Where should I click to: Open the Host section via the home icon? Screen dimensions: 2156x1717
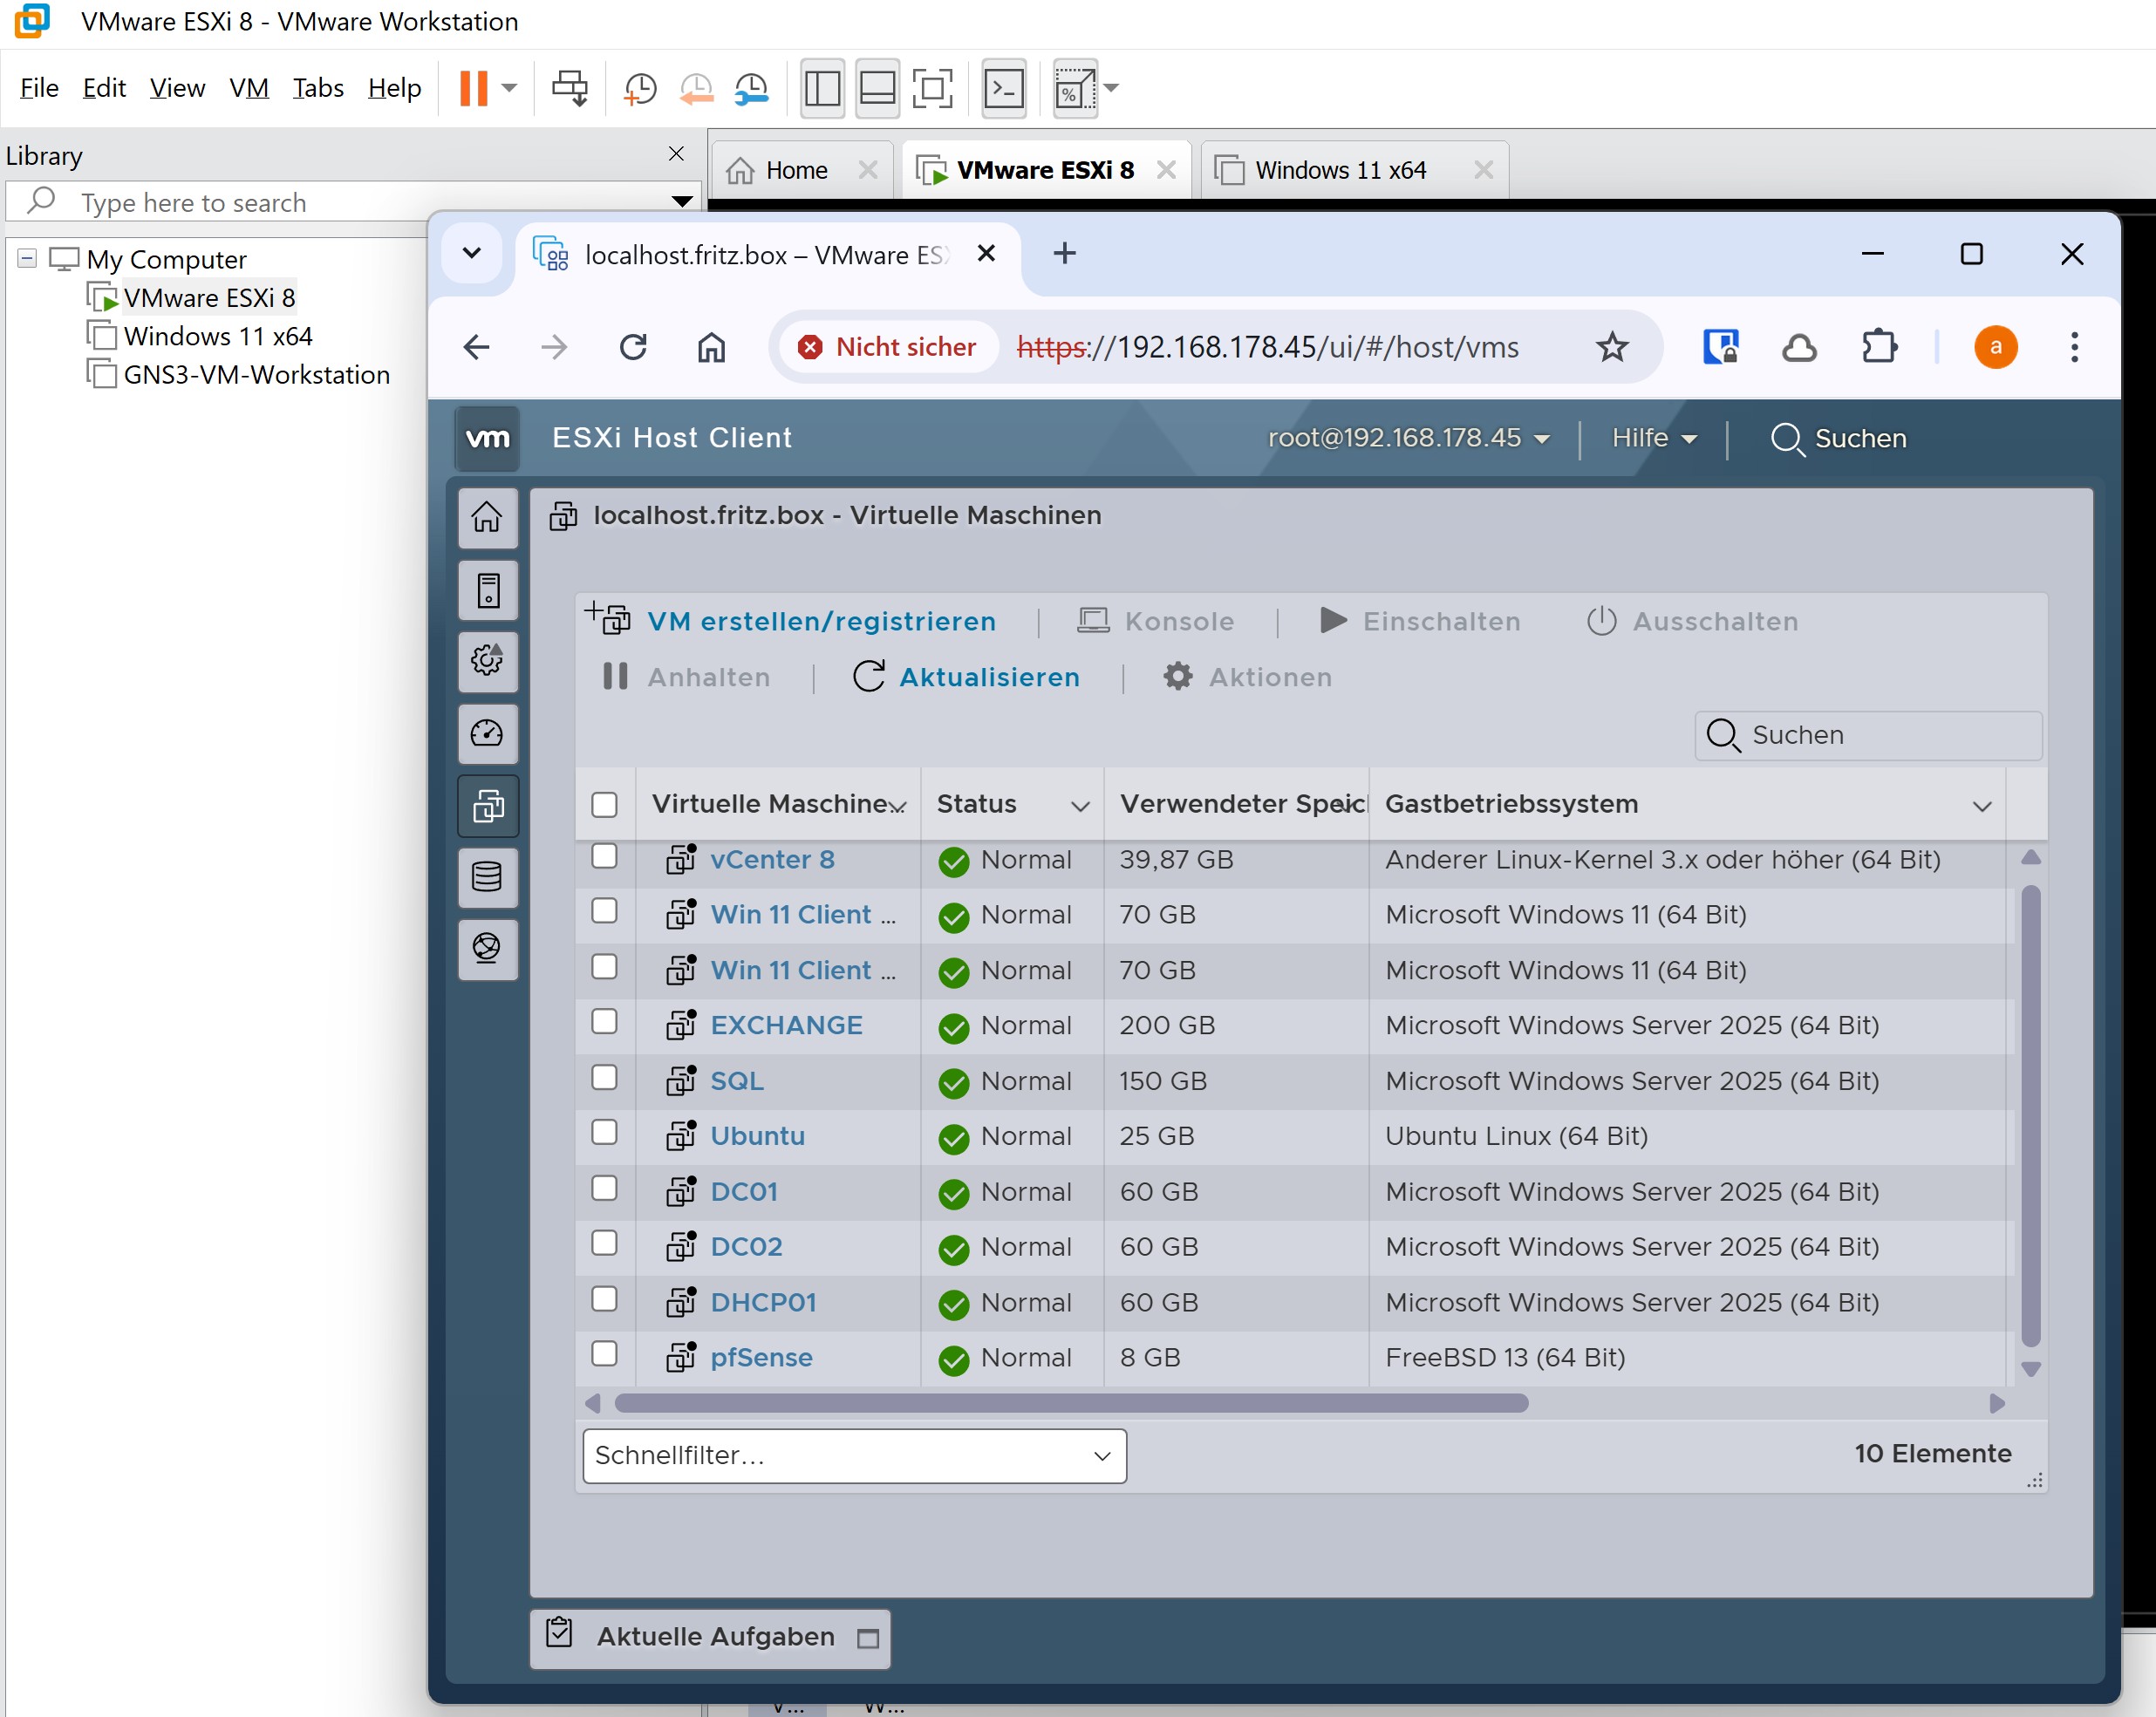pos(487,518)
